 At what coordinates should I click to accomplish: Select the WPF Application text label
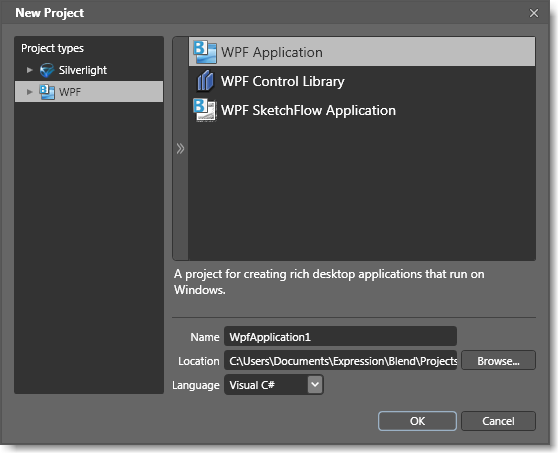pos(272,52)
